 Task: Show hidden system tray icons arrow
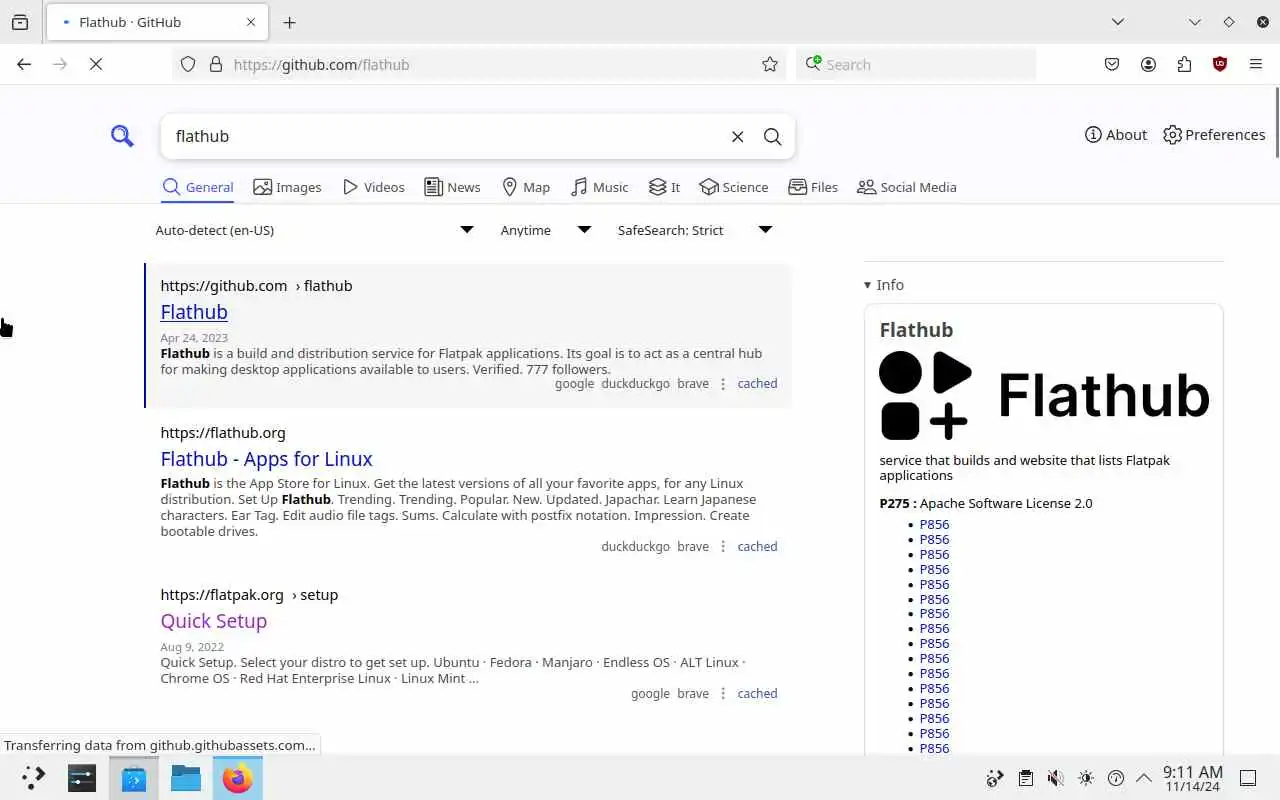click(1144, 778)
